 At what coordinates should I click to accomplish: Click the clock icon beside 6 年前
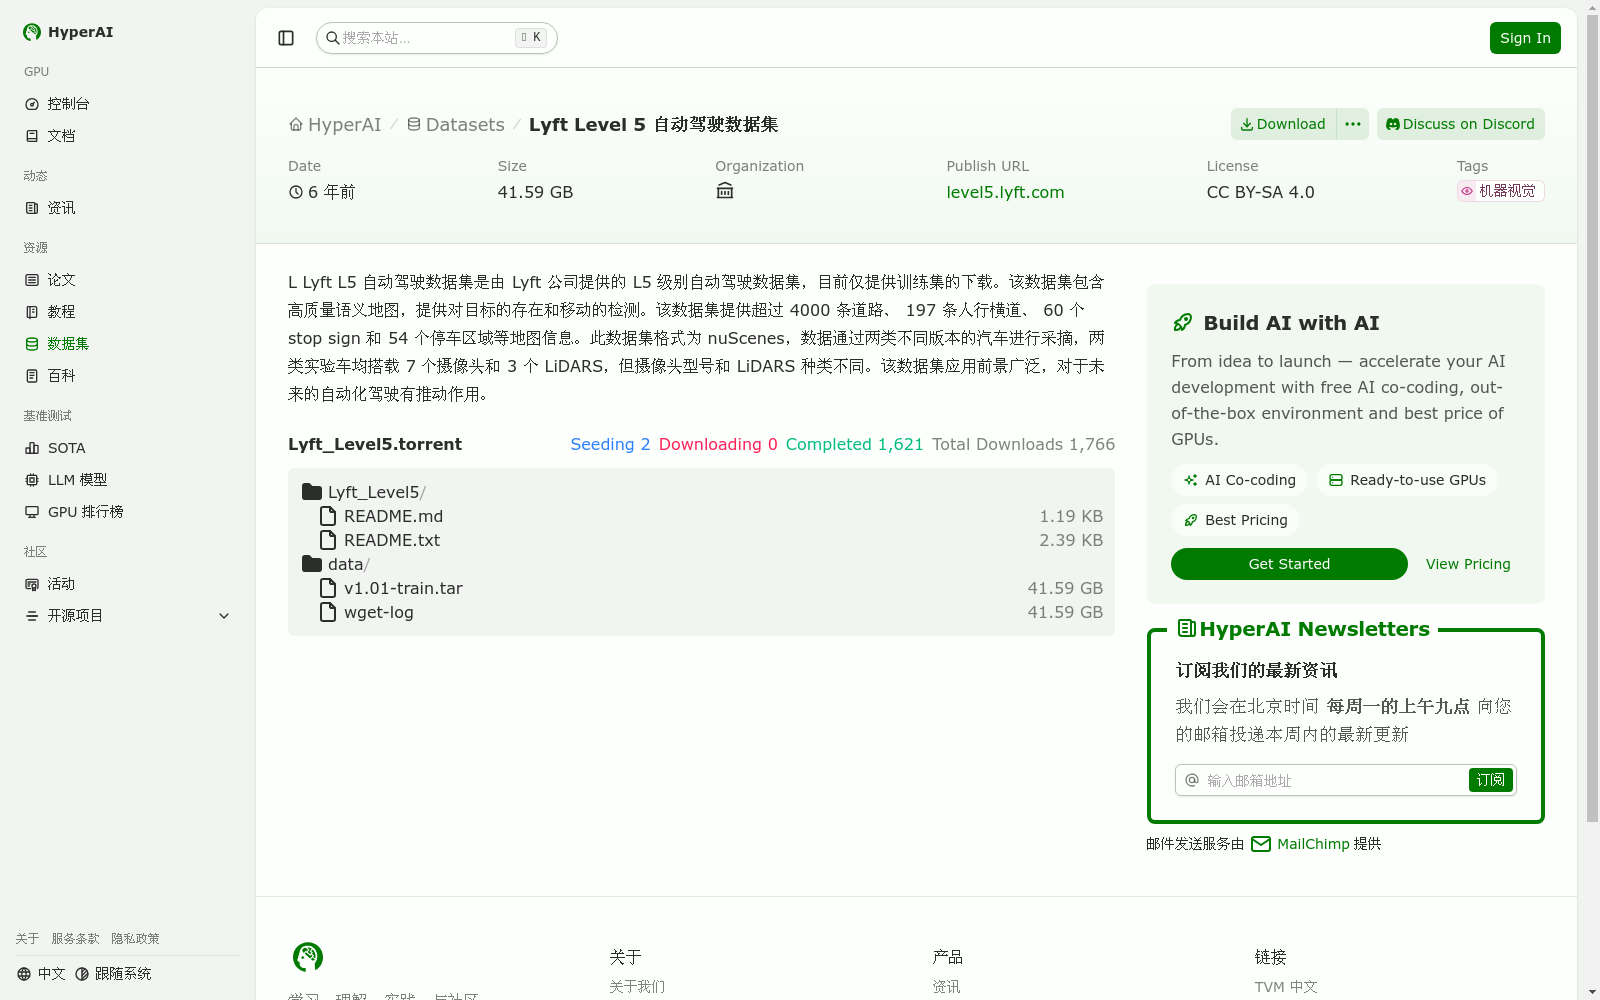tap(296, 192)
